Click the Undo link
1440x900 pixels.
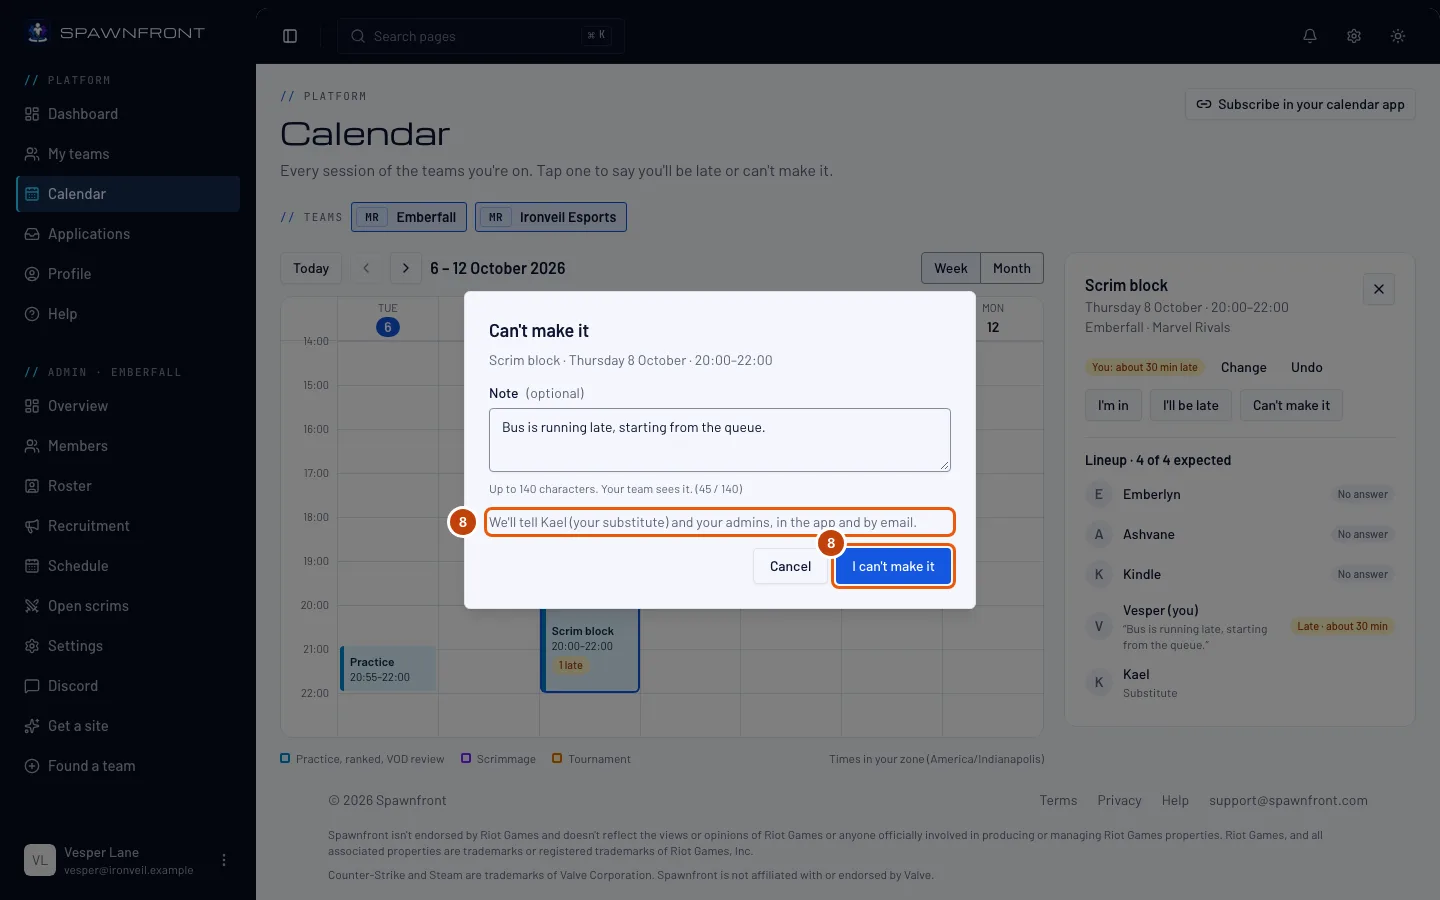1306,367
